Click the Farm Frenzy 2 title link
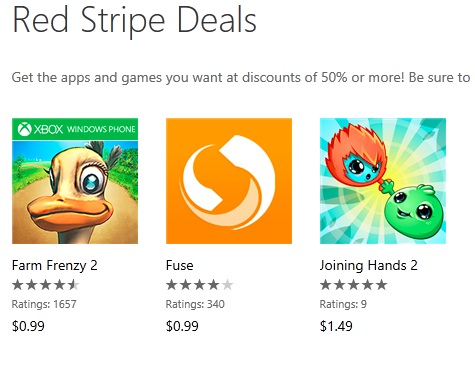This screenshot has height=374, width=475. pos(55,266)
